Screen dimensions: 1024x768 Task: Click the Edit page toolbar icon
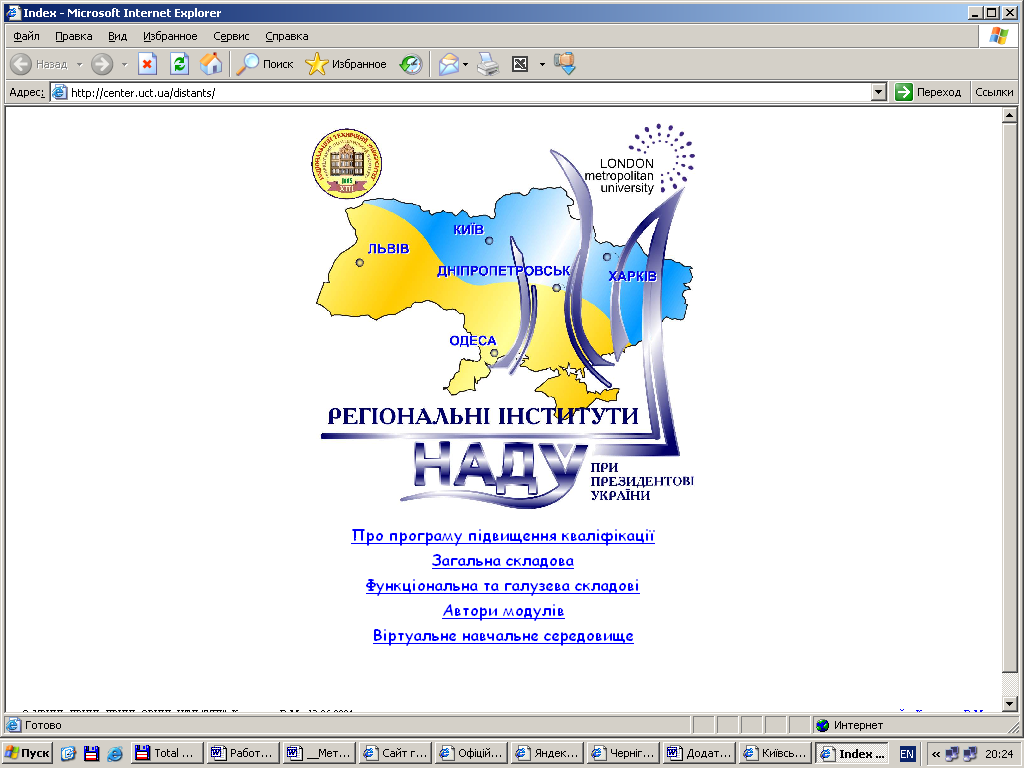click(x=520, y=64)
